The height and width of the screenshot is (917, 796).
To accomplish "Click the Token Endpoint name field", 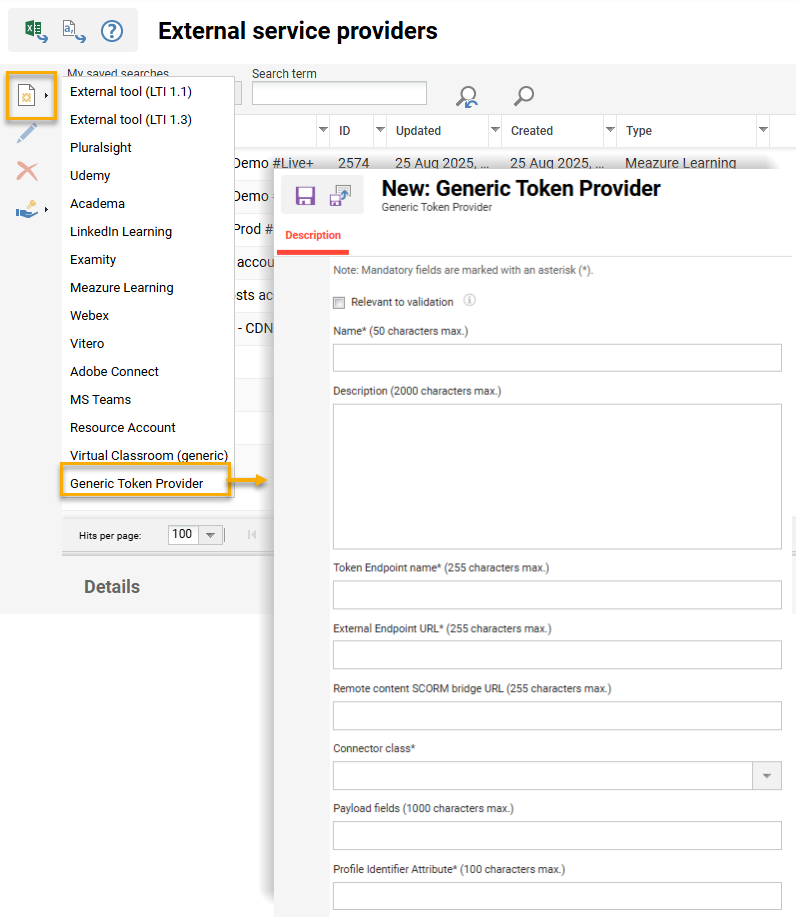I will [x=557, y=595].
